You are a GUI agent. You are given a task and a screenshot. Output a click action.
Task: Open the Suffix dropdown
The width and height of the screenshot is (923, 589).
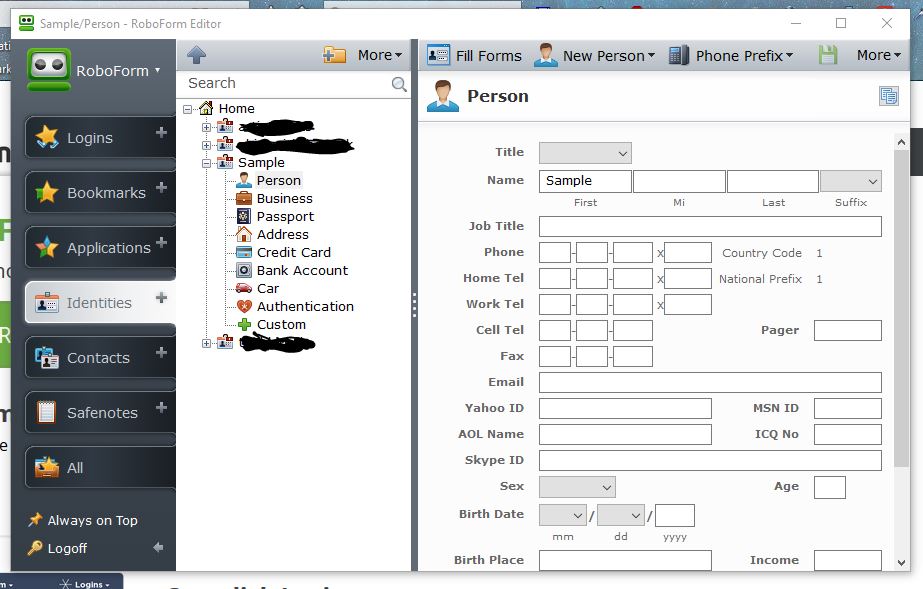click(x=851, y=181)
